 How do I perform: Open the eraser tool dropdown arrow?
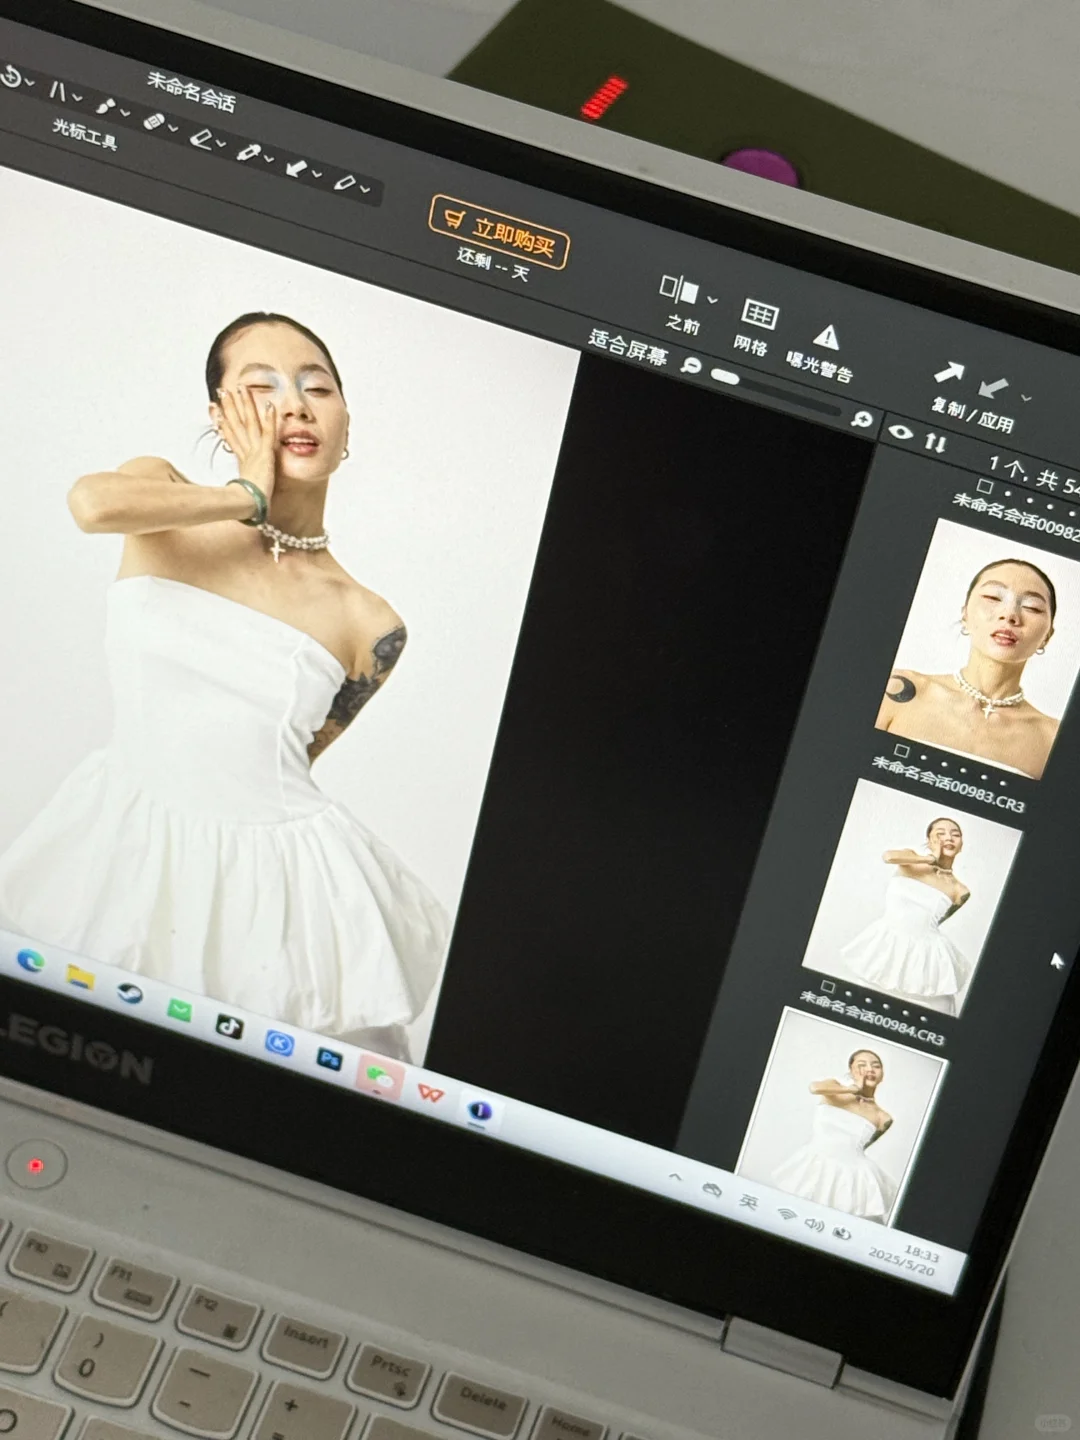pos(221,143)
